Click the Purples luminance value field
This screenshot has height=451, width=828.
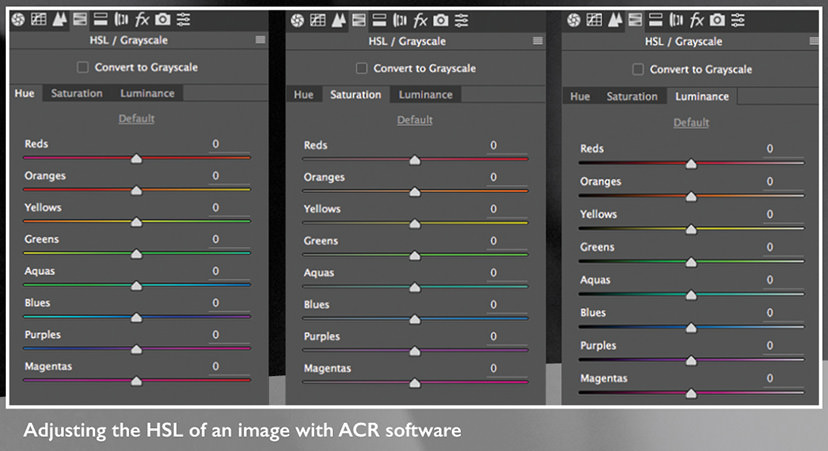[783, 345]
